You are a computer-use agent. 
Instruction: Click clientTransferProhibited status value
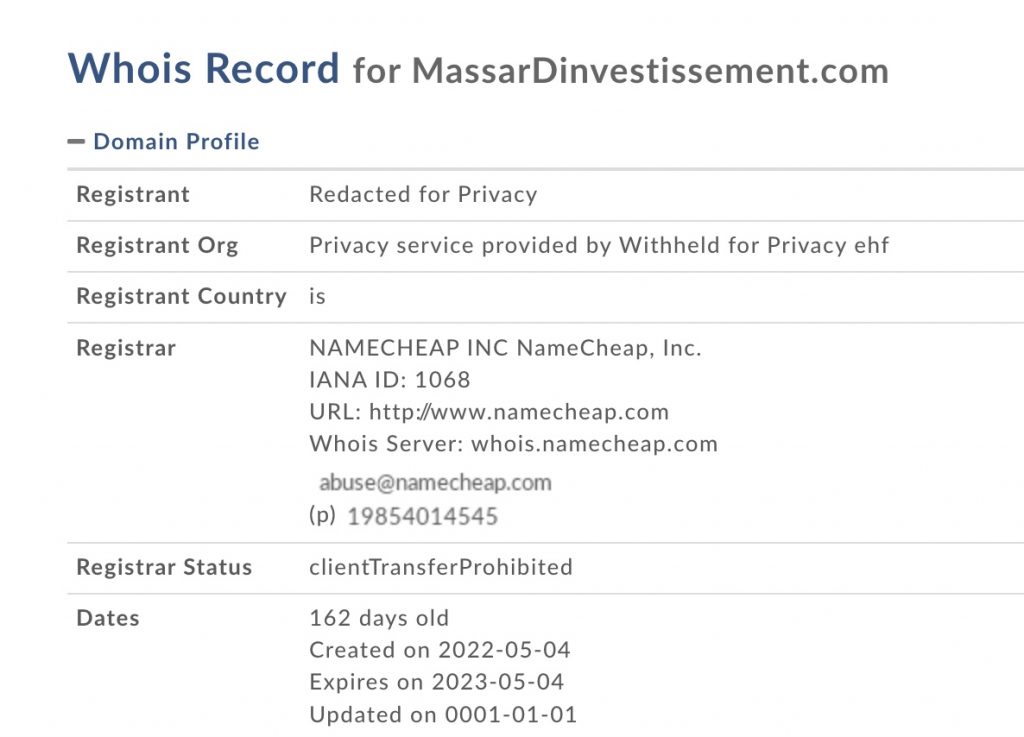click(x=441, y=567)
